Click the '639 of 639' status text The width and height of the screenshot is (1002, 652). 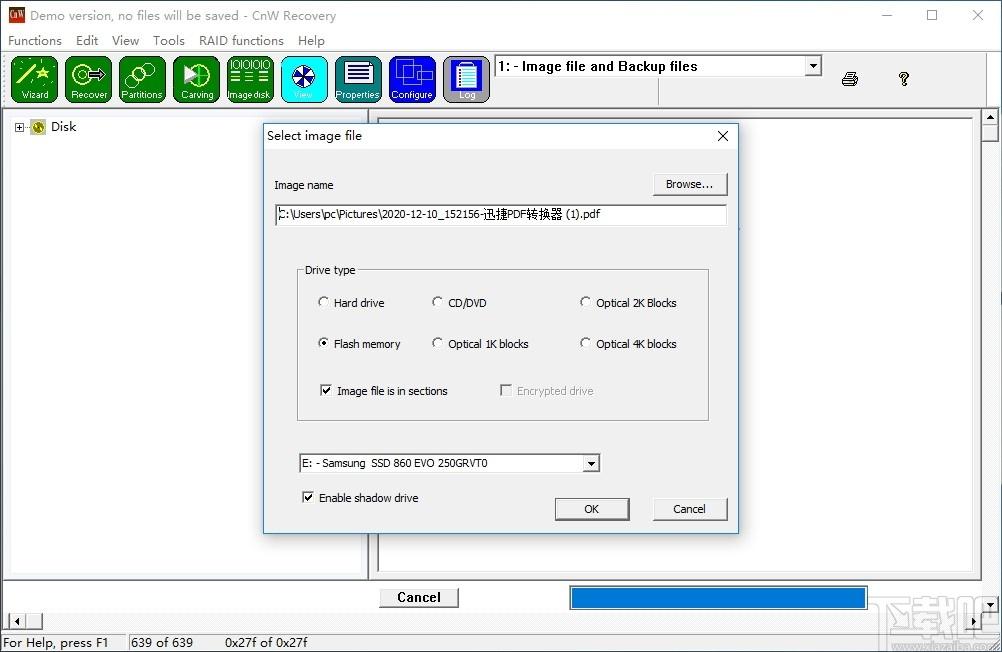(162, 642)
